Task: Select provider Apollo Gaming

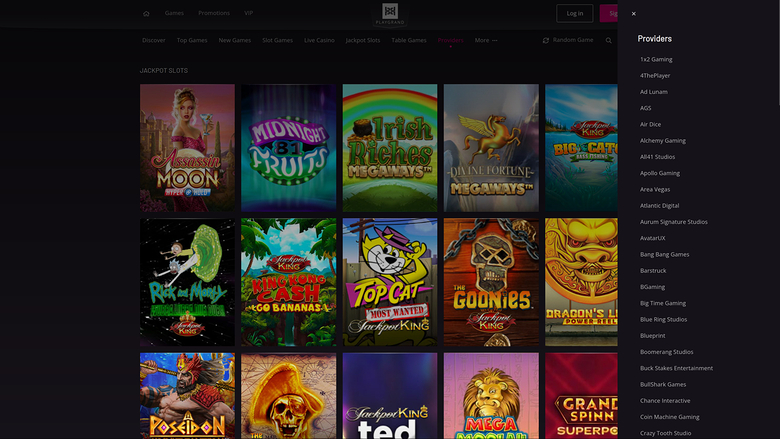Action: [660, 173]
